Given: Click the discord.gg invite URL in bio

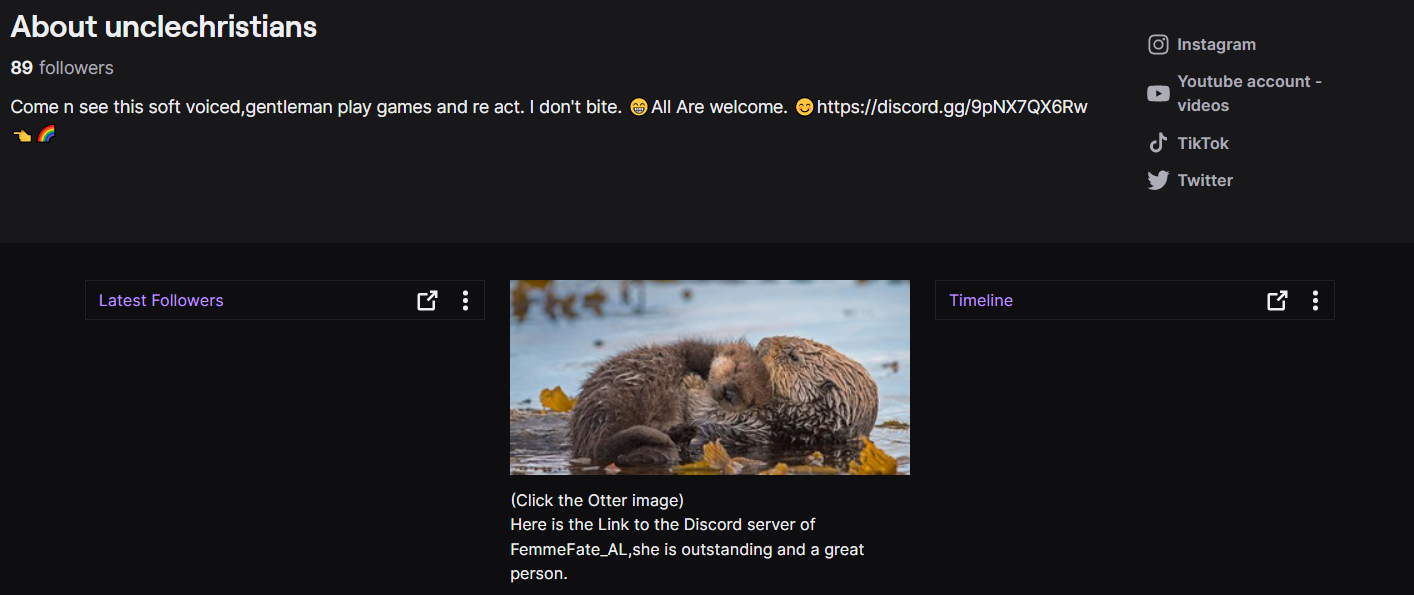Looking at the screenshot, I should tap(952, 106).
